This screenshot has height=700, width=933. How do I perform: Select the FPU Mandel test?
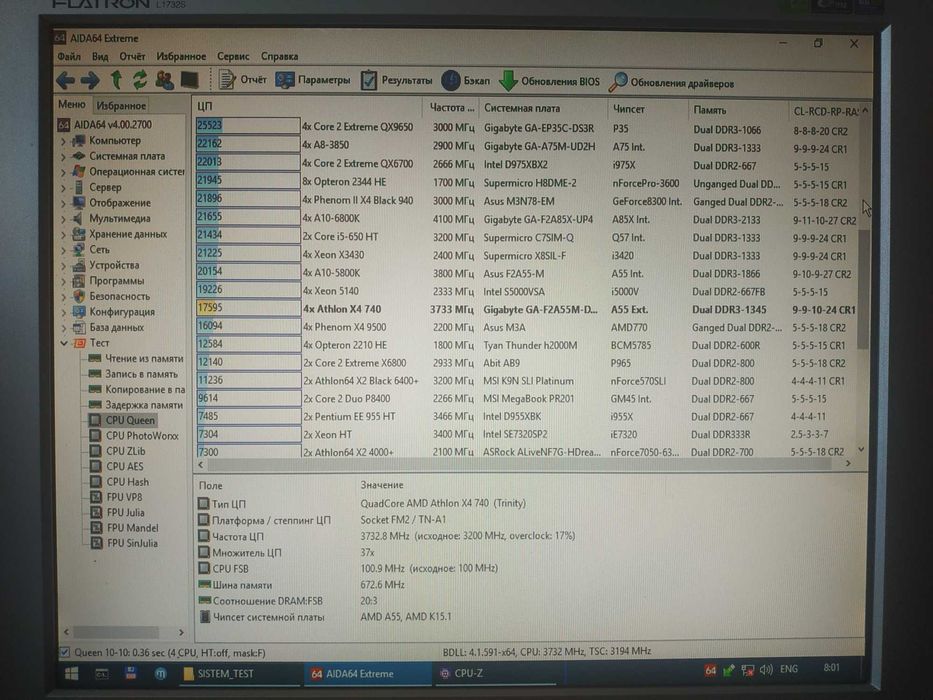(x=133, y=528)
